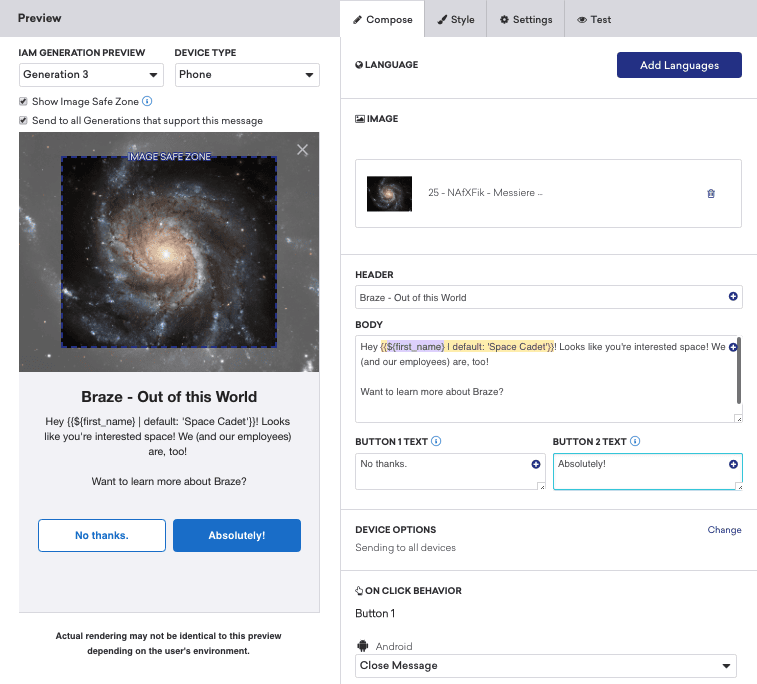Expand the Android Close Message dropdown

pos(546,666)
